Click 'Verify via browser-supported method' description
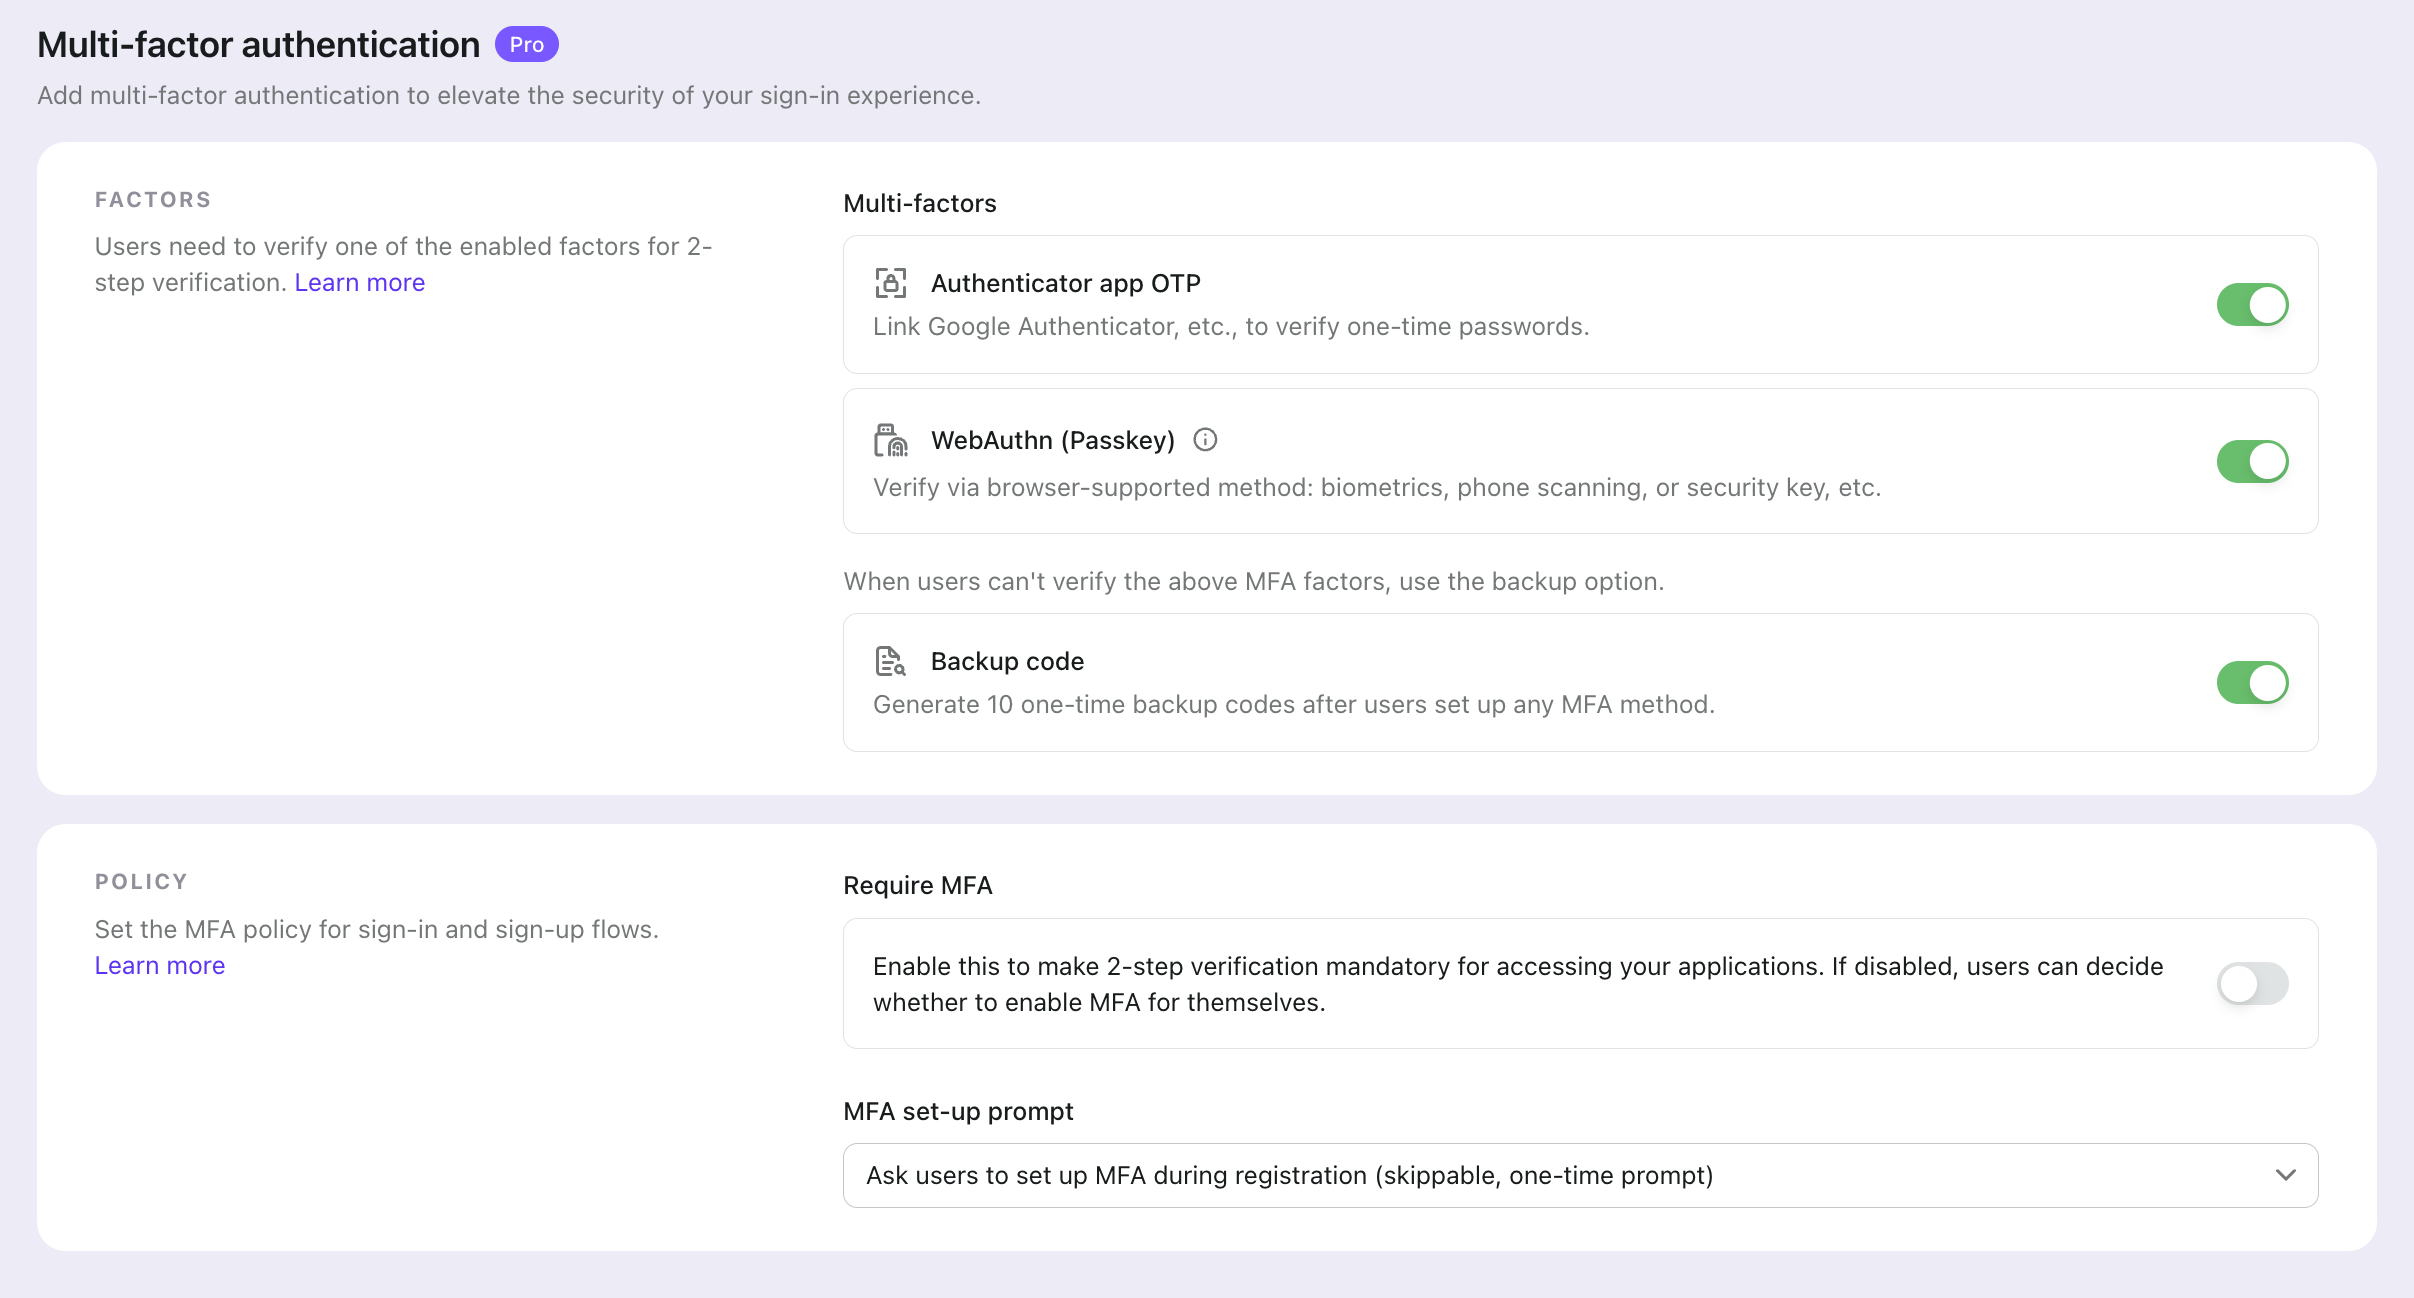2414x1298 pixels. 1377,488
